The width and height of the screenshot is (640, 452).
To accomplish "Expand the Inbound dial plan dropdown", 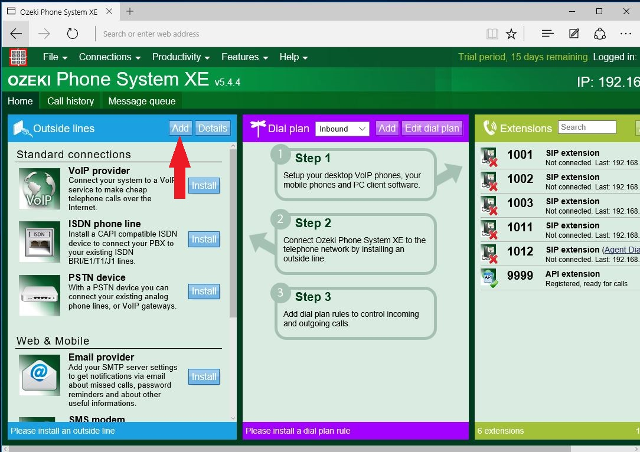I will (342, 129).
